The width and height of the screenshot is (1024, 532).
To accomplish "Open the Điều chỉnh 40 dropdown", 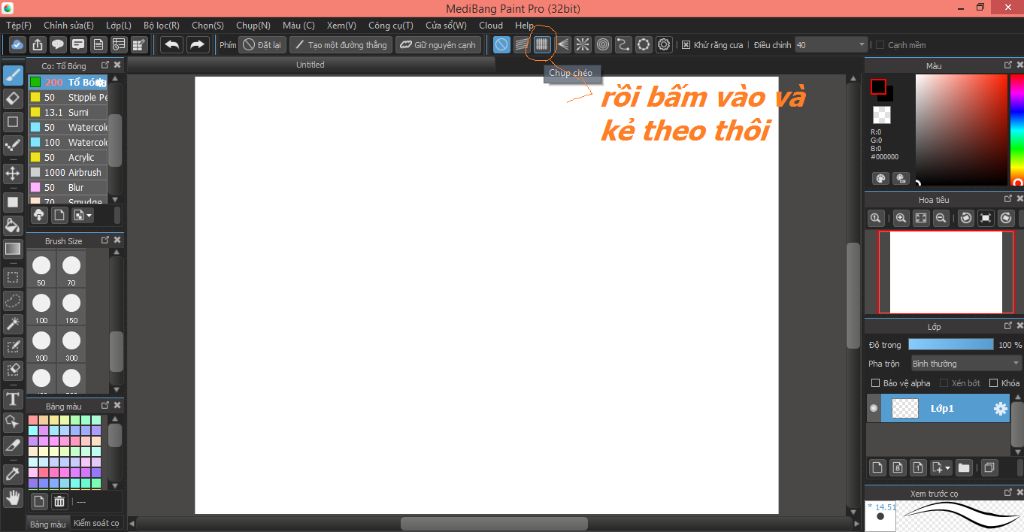I will click(x=831, y=45).
